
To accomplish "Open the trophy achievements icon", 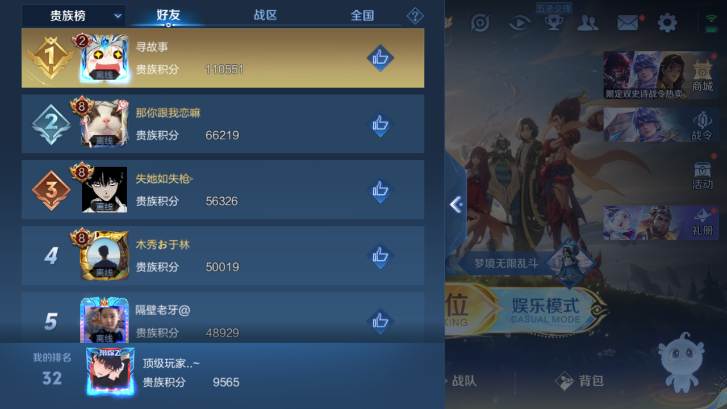I will point(554,22).
